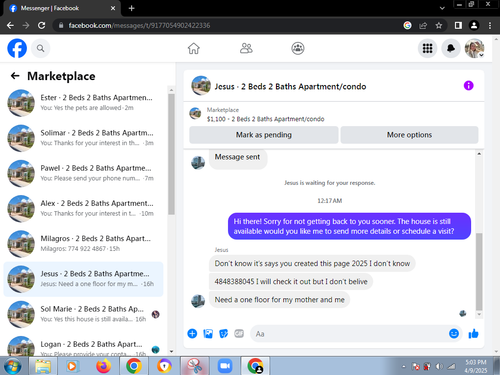Open the conversation header listing thumbnail
Image resolution: width=500 pixels, height=375 pixels.
pos(201,86)
